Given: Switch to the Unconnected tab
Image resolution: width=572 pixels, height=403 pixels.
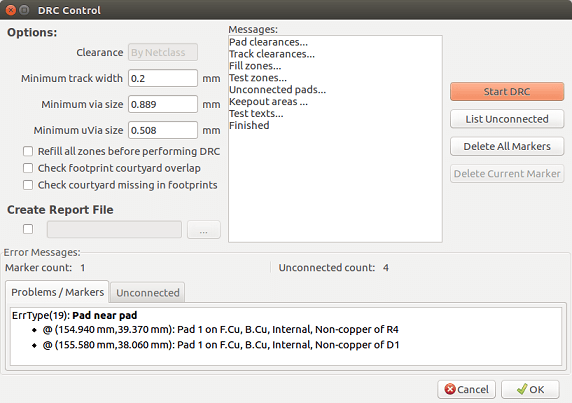Looking at the screenshot, I should [147, 292].
